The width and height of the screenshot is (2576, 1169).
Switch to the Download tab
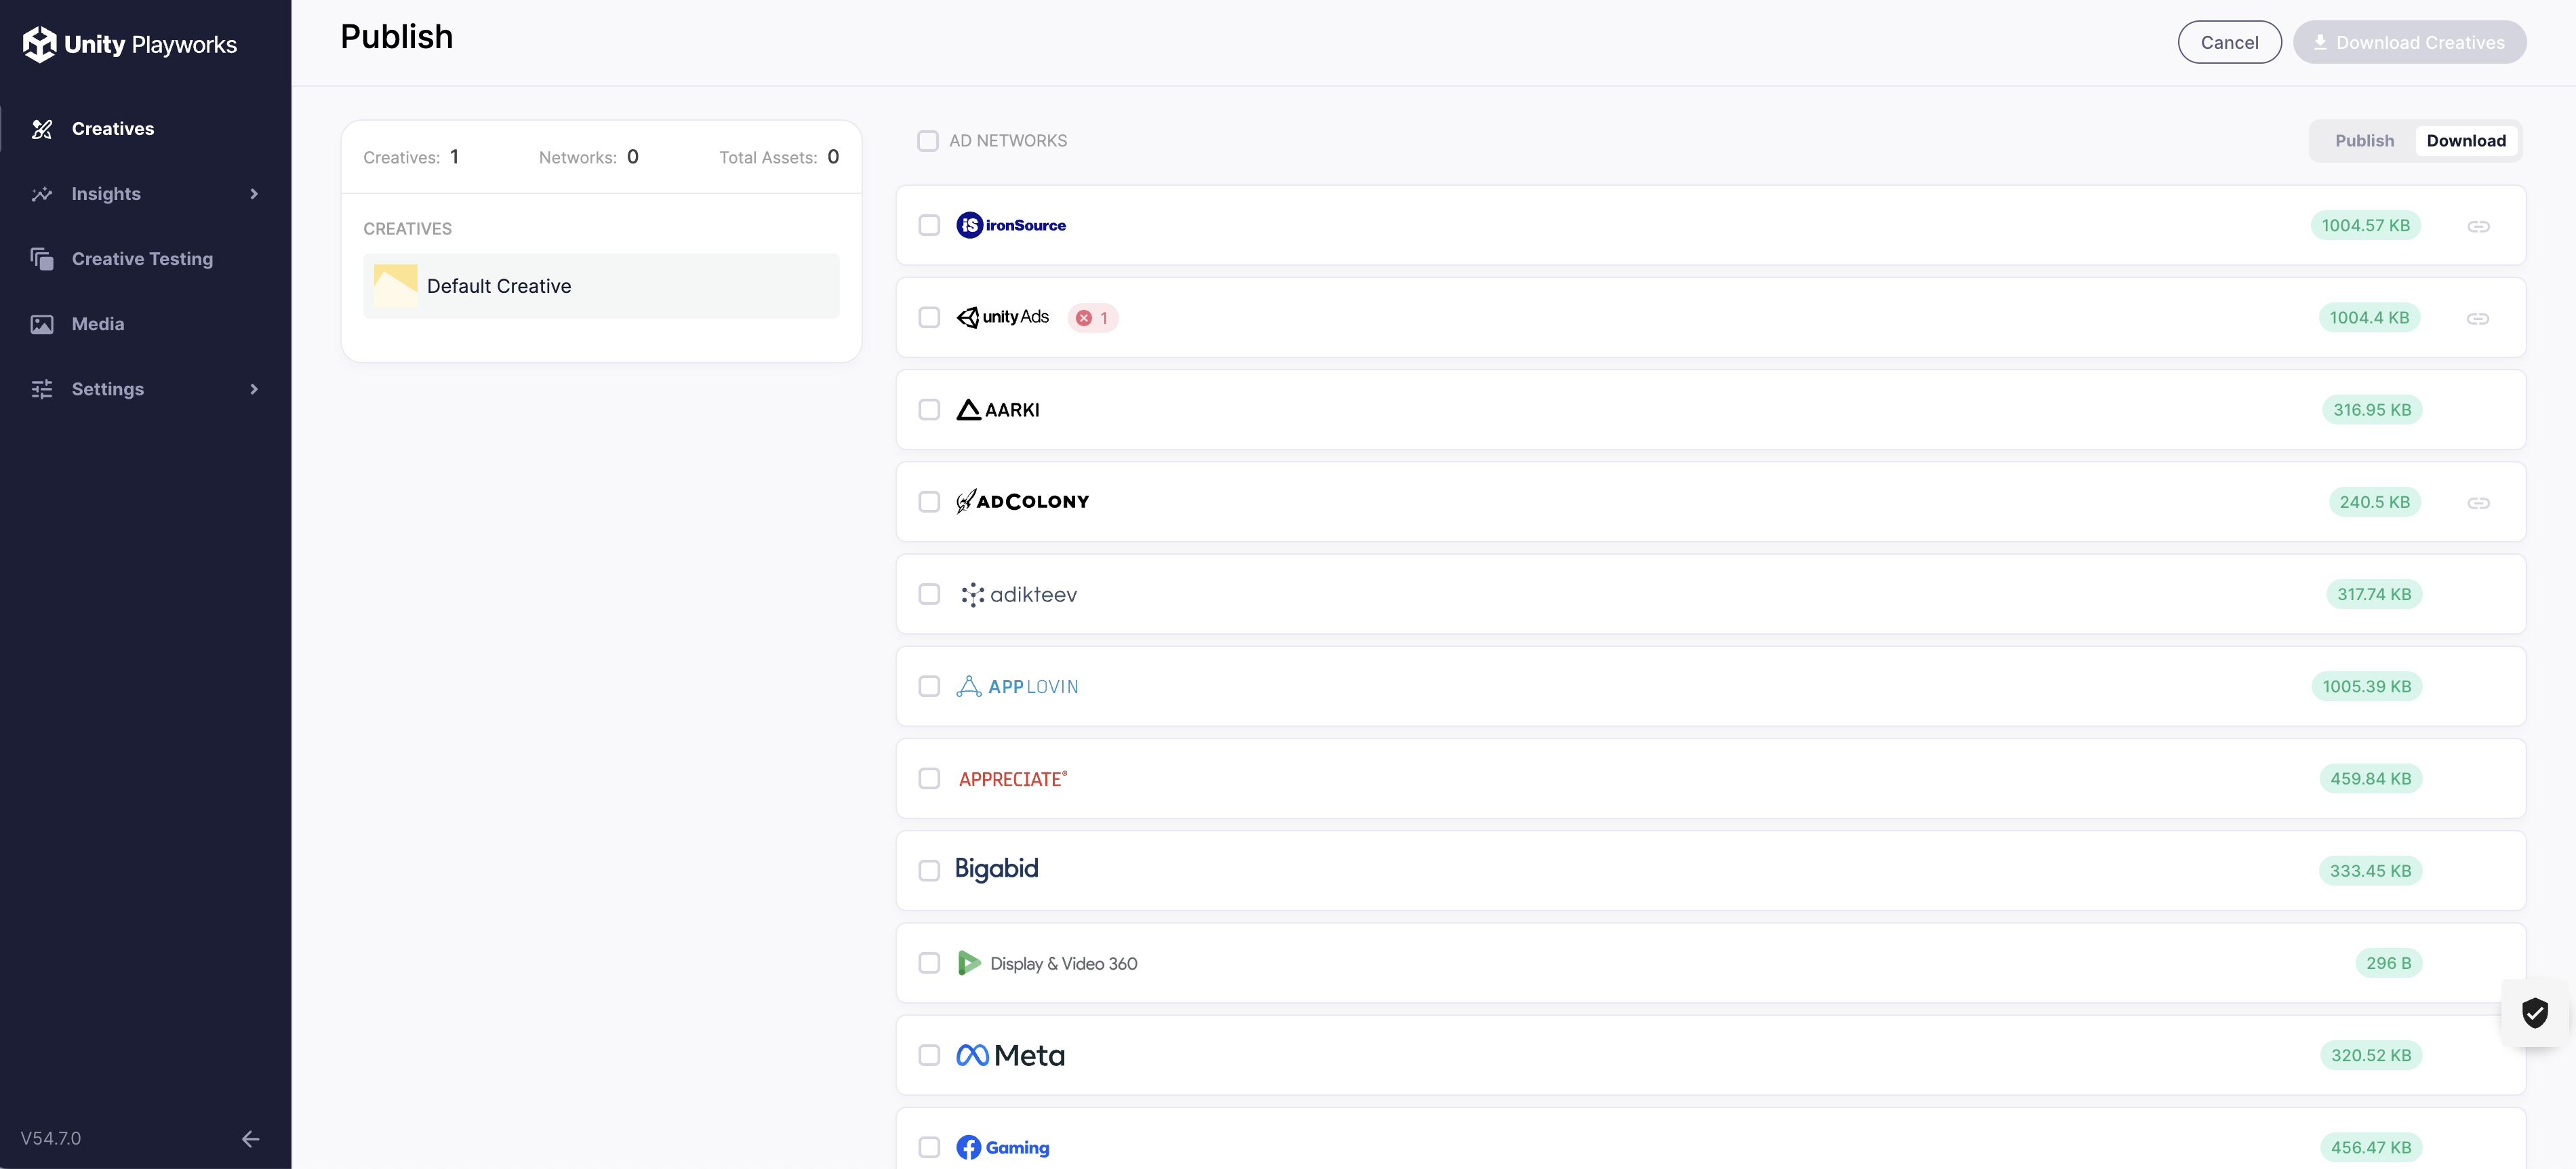point(2465,141)
